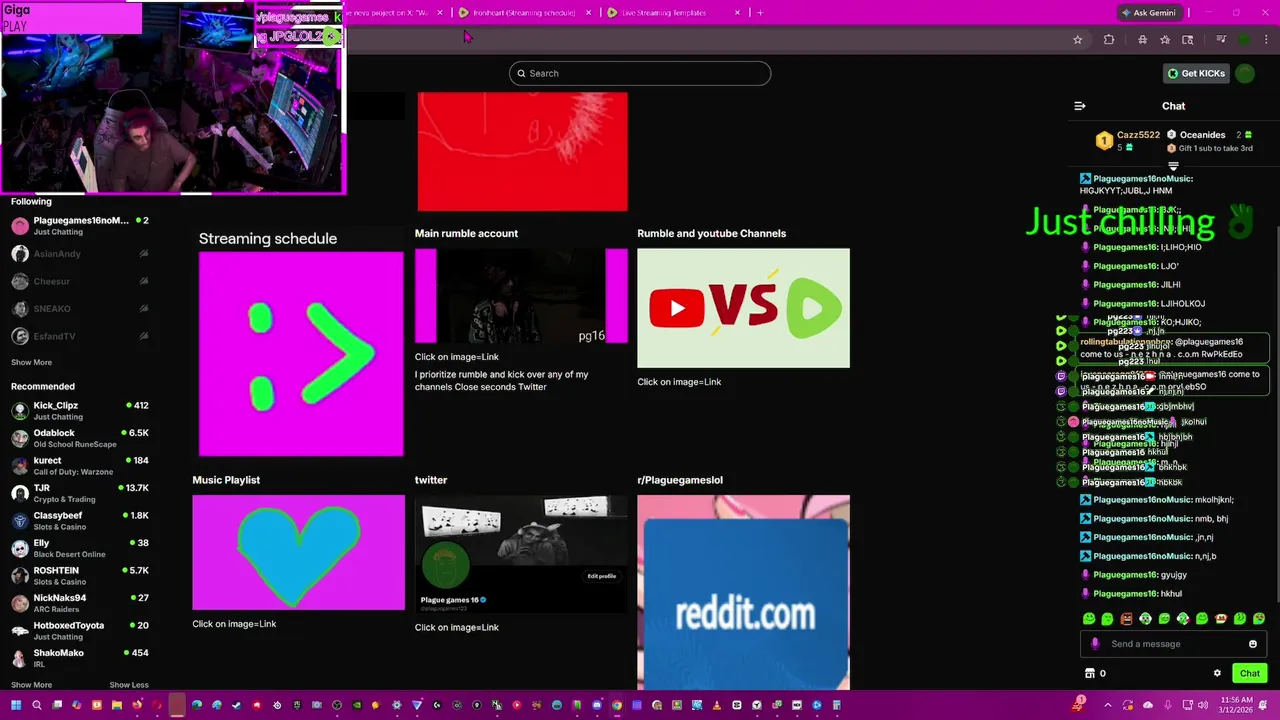Collapse Recommended list with Show Less
1280x720 pixels.
pos(128,685)
